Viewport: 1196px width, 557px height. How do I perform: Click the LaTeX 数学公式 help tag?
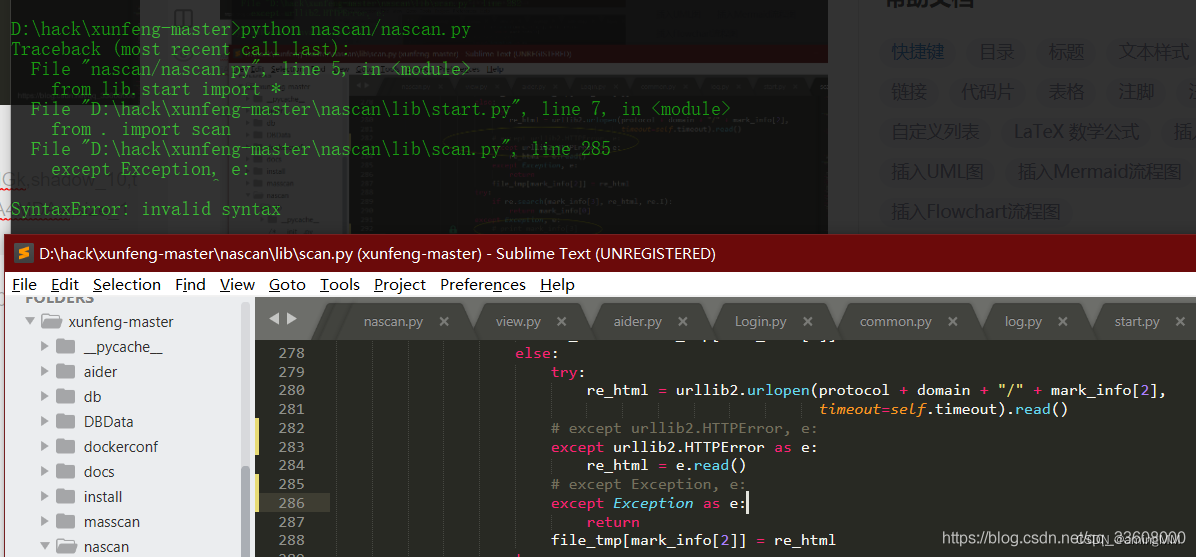(x=1076, y=131)
